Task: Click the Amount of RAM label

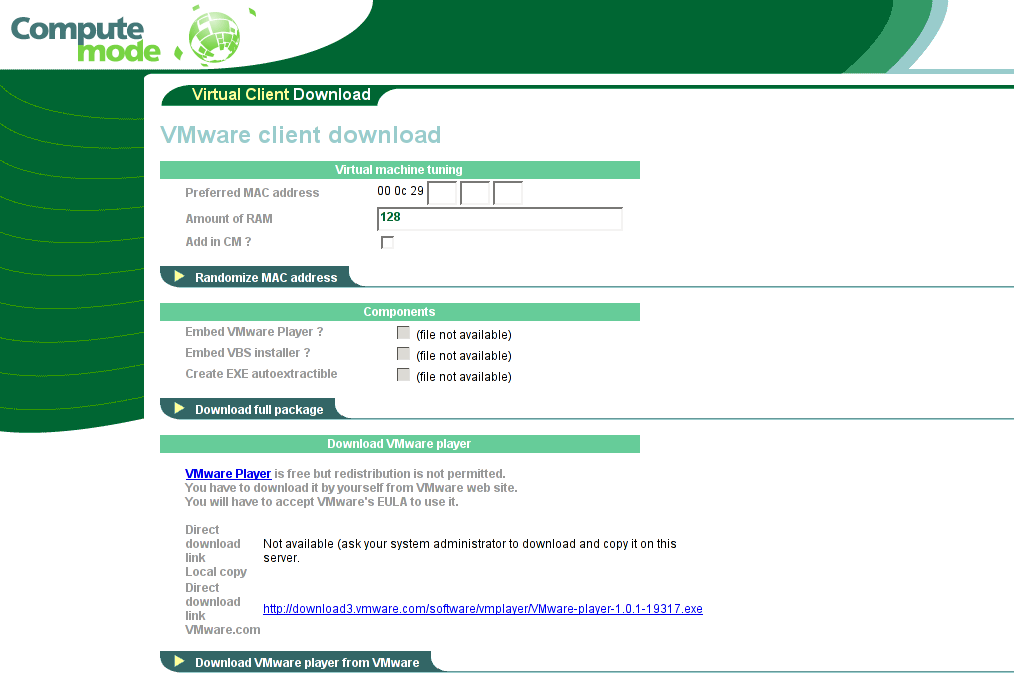Action: coord(229,219)
